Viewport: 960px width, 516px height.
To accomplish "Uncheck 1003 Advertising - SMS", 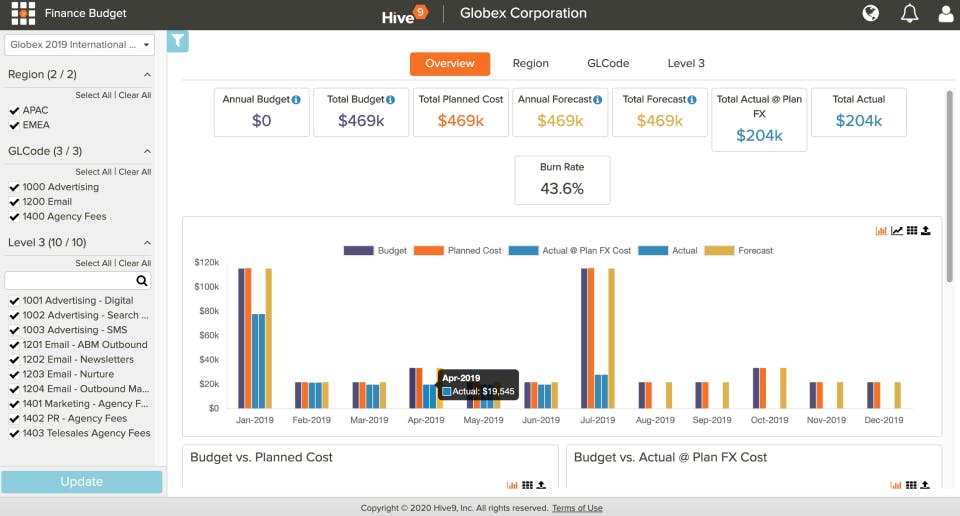I will pyautogui.click(x=14, y=330).
